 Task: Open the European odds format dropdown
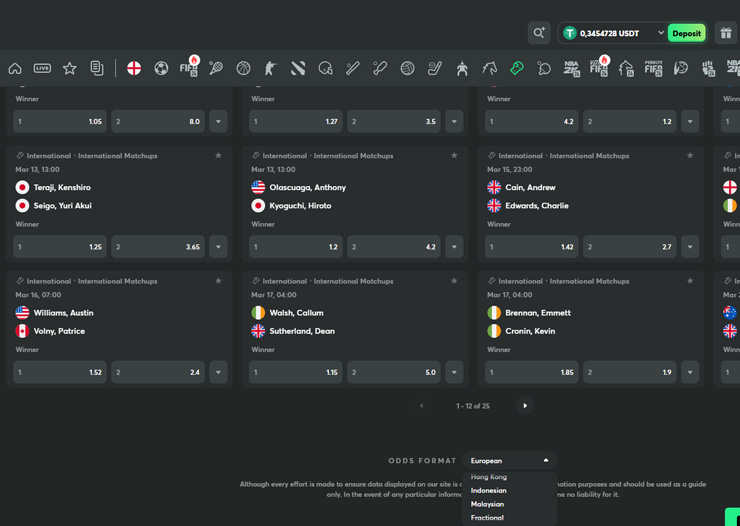point(509,461)
